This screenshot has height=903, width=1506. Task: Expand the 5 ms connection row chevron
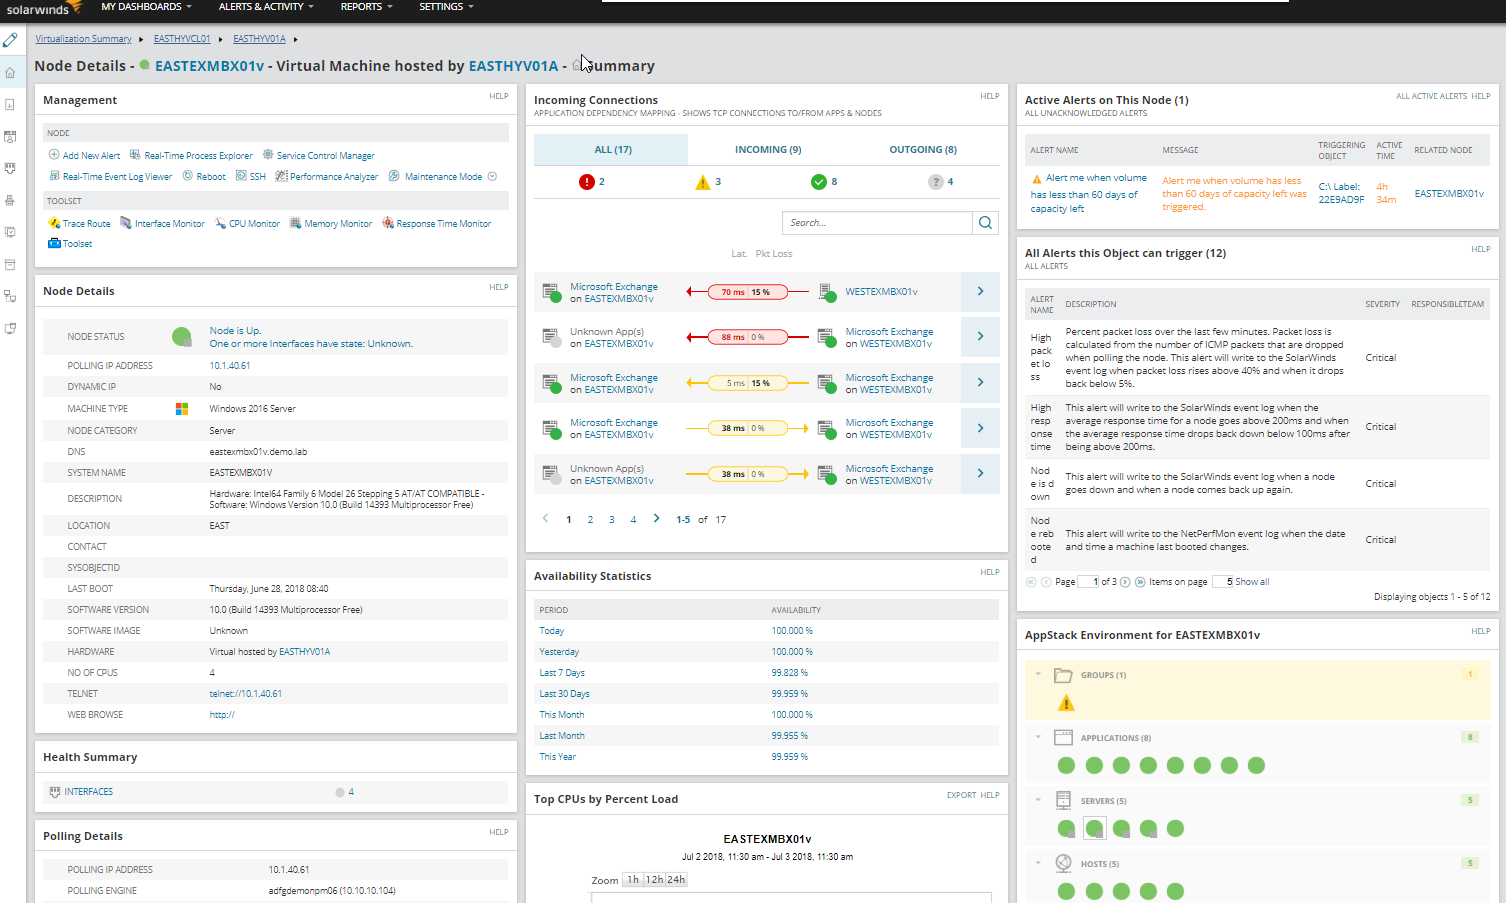980,382
